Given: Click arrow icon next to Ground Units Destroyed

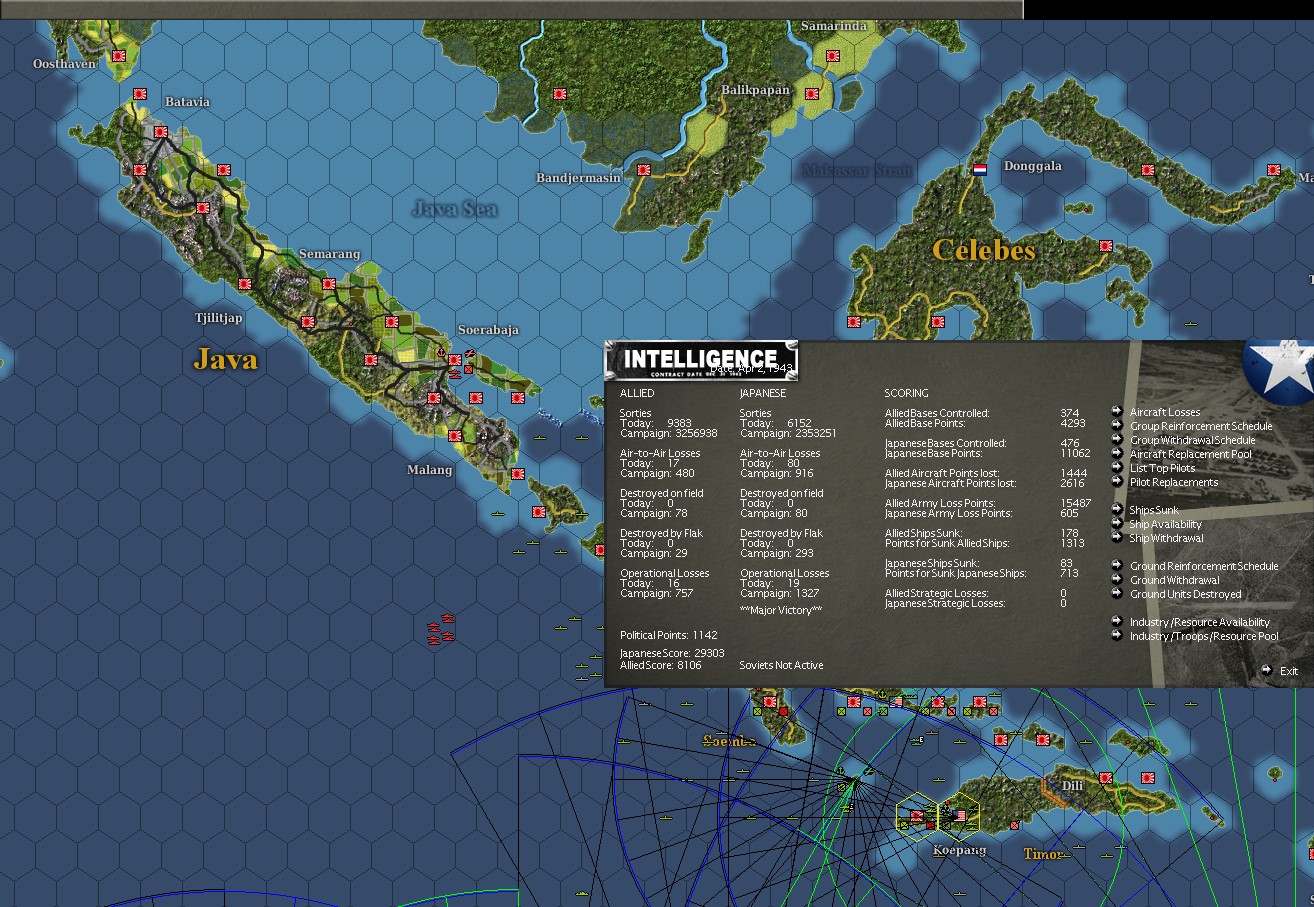Looking at the screenshot, I should tap(1117, 593).
